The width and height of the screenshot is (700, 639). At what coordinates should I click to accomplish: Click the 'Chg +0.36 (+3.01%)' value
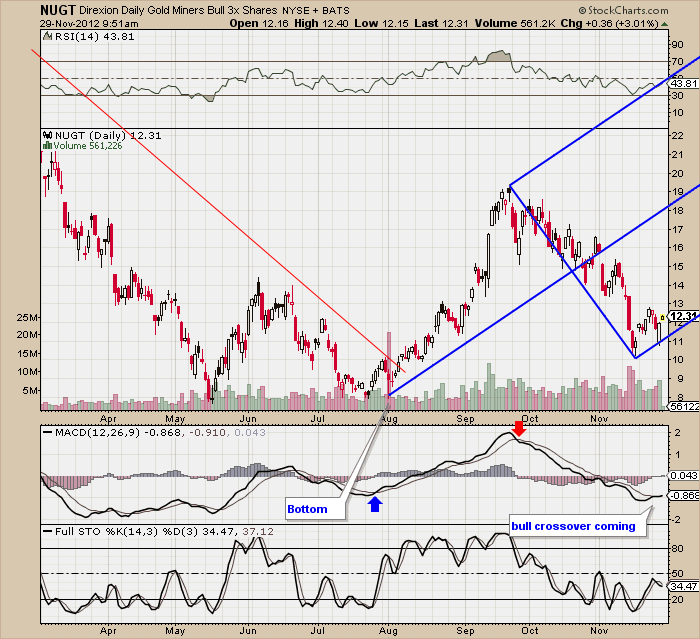(609, 24)
